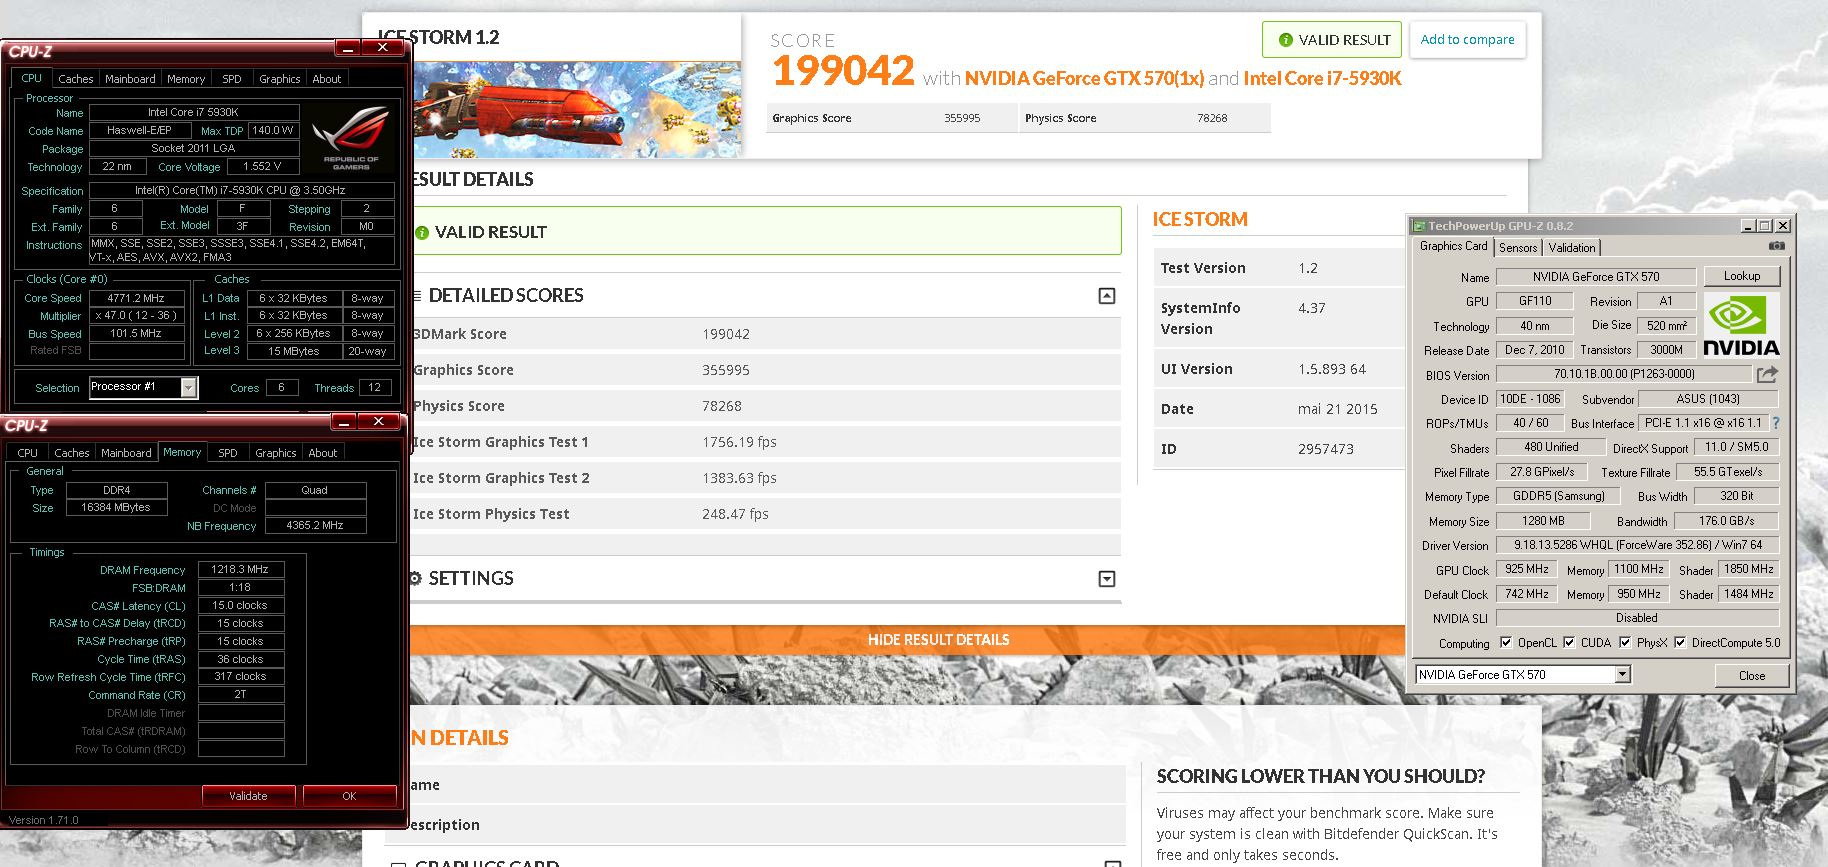Viewport: 1828px width, 867px height.
Task: Click the Memory Type GDDR5 (Samsung) field
Action: tap(1558, 496)
